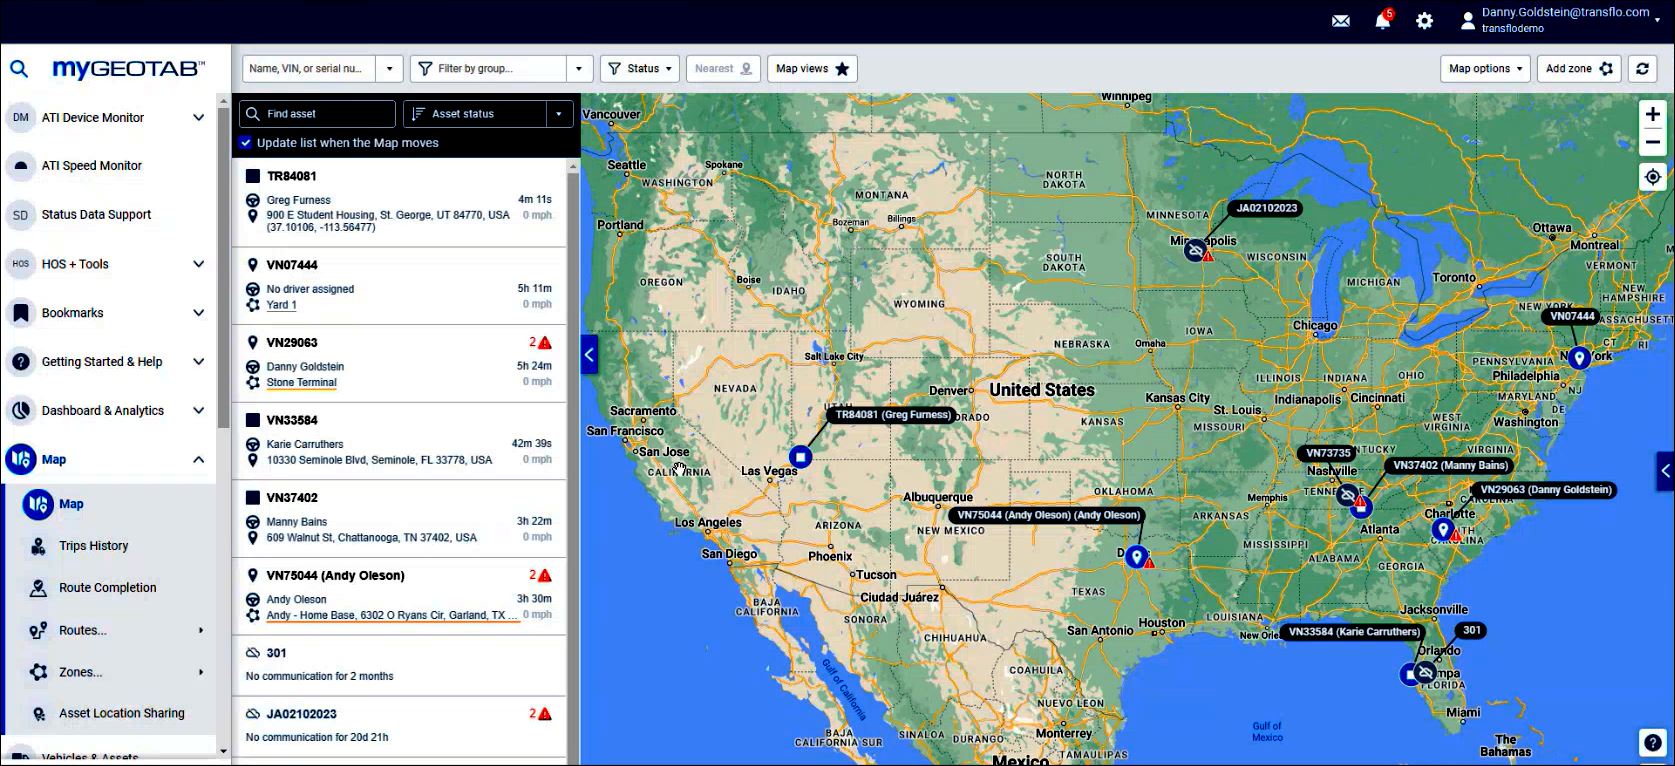Screen dimensions: 1675x766
Task: Open the notifications bell icon
Action: tap(1382, 21)
